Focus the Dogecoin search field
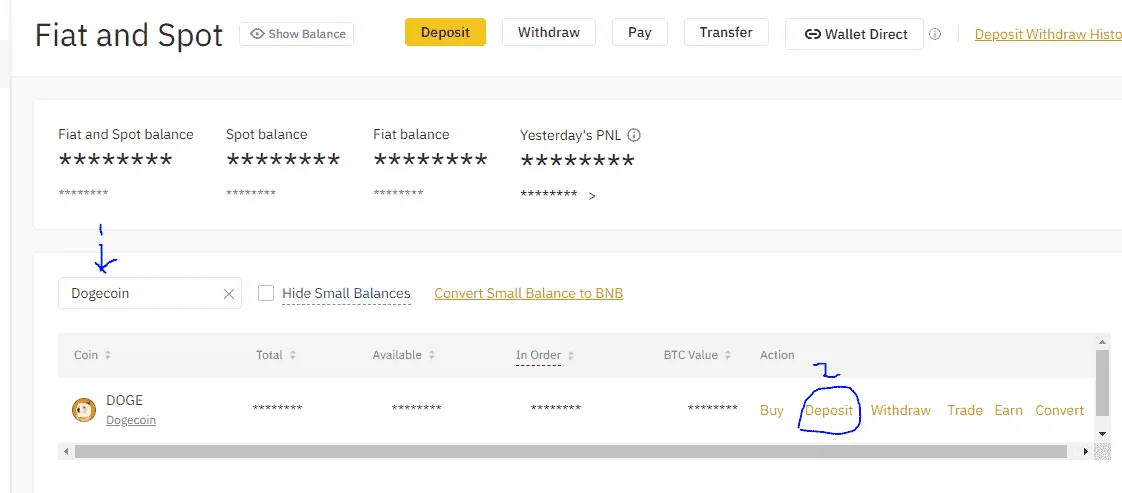Image resolution: width=1122 pixels, height=493 pixels. tap(150, 293)
